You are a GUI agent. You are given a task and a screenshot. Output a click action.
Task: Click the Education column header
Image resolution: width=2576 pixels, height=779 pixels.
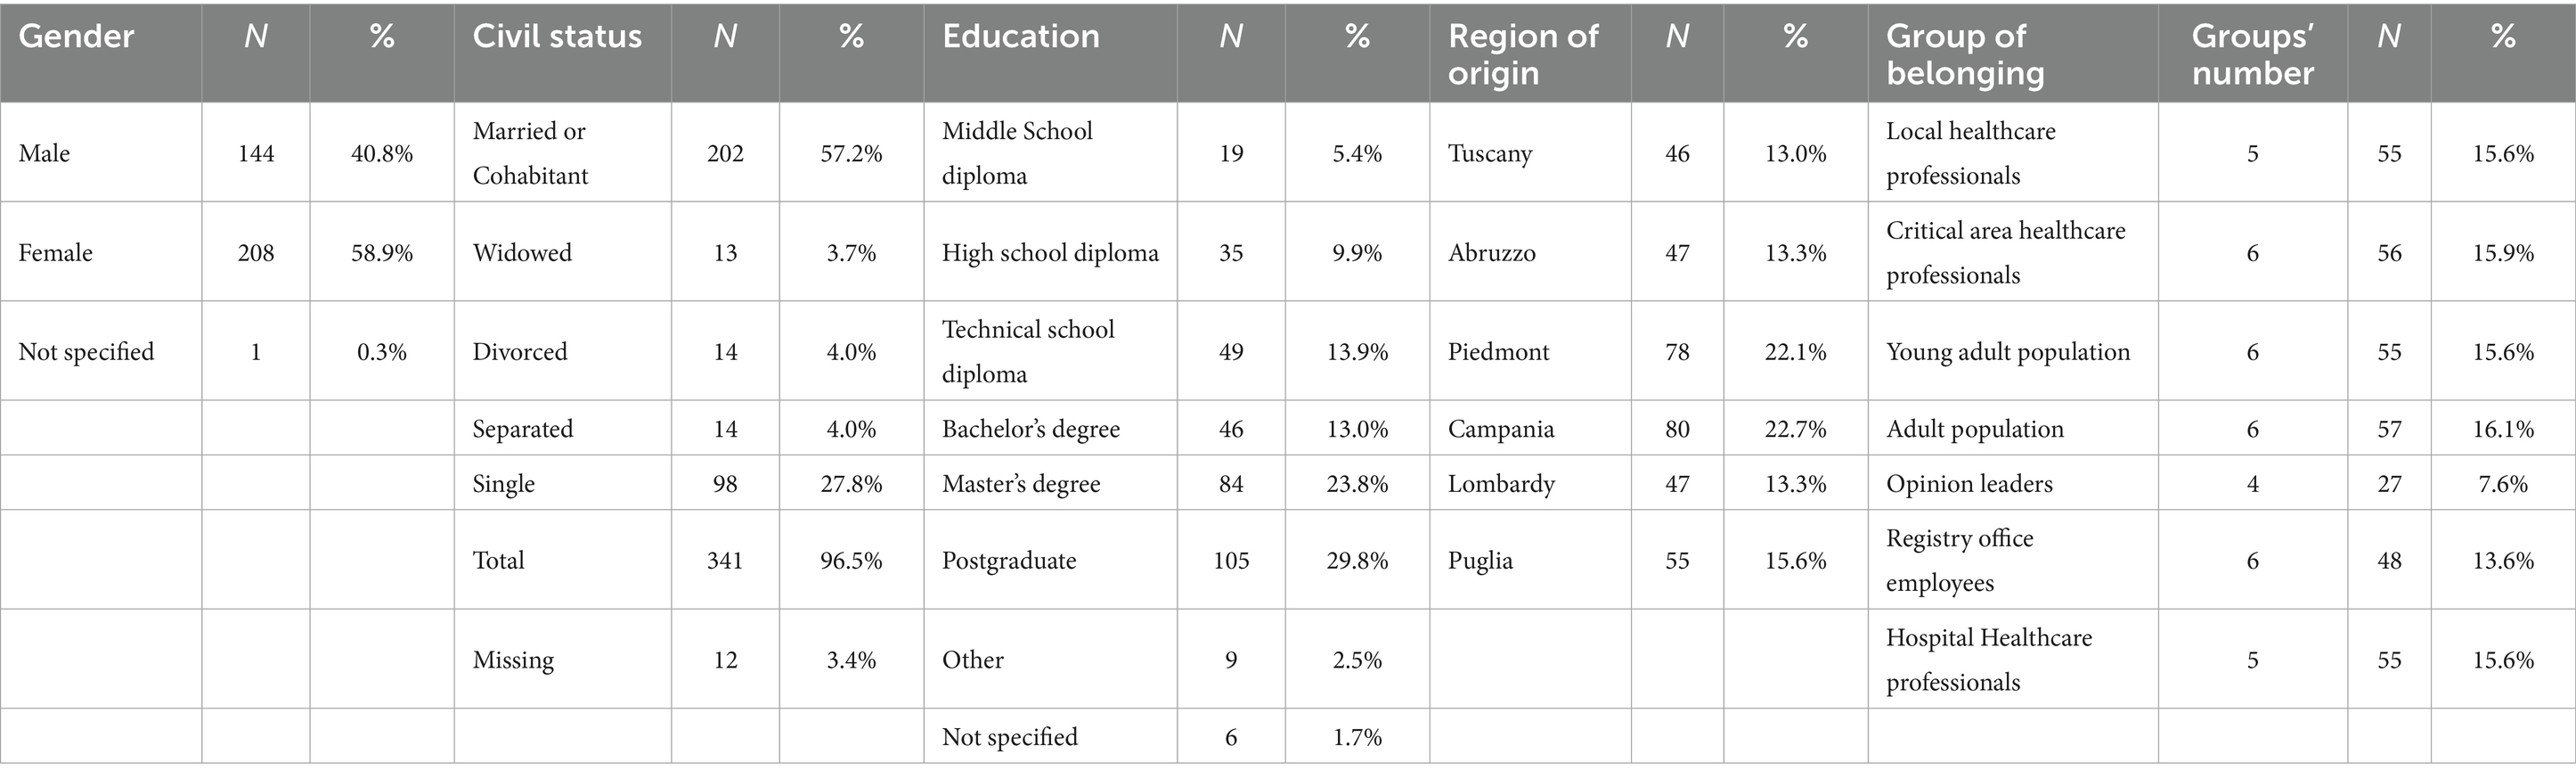click(x=1020, y=37)
